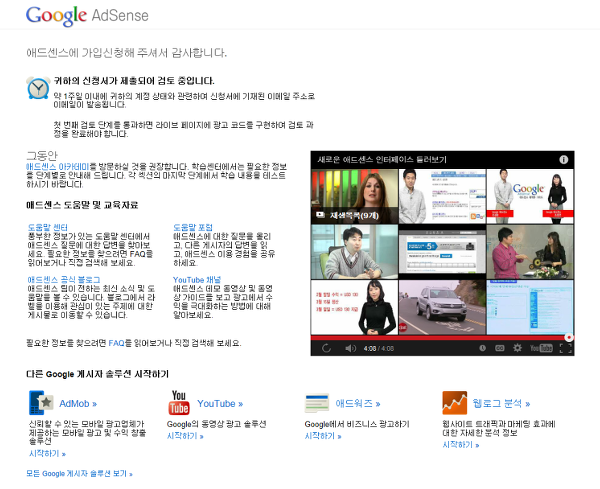Select thumbnail of man beside webpage
This screenshot has height=489, width=600.
tap(442, 196)
